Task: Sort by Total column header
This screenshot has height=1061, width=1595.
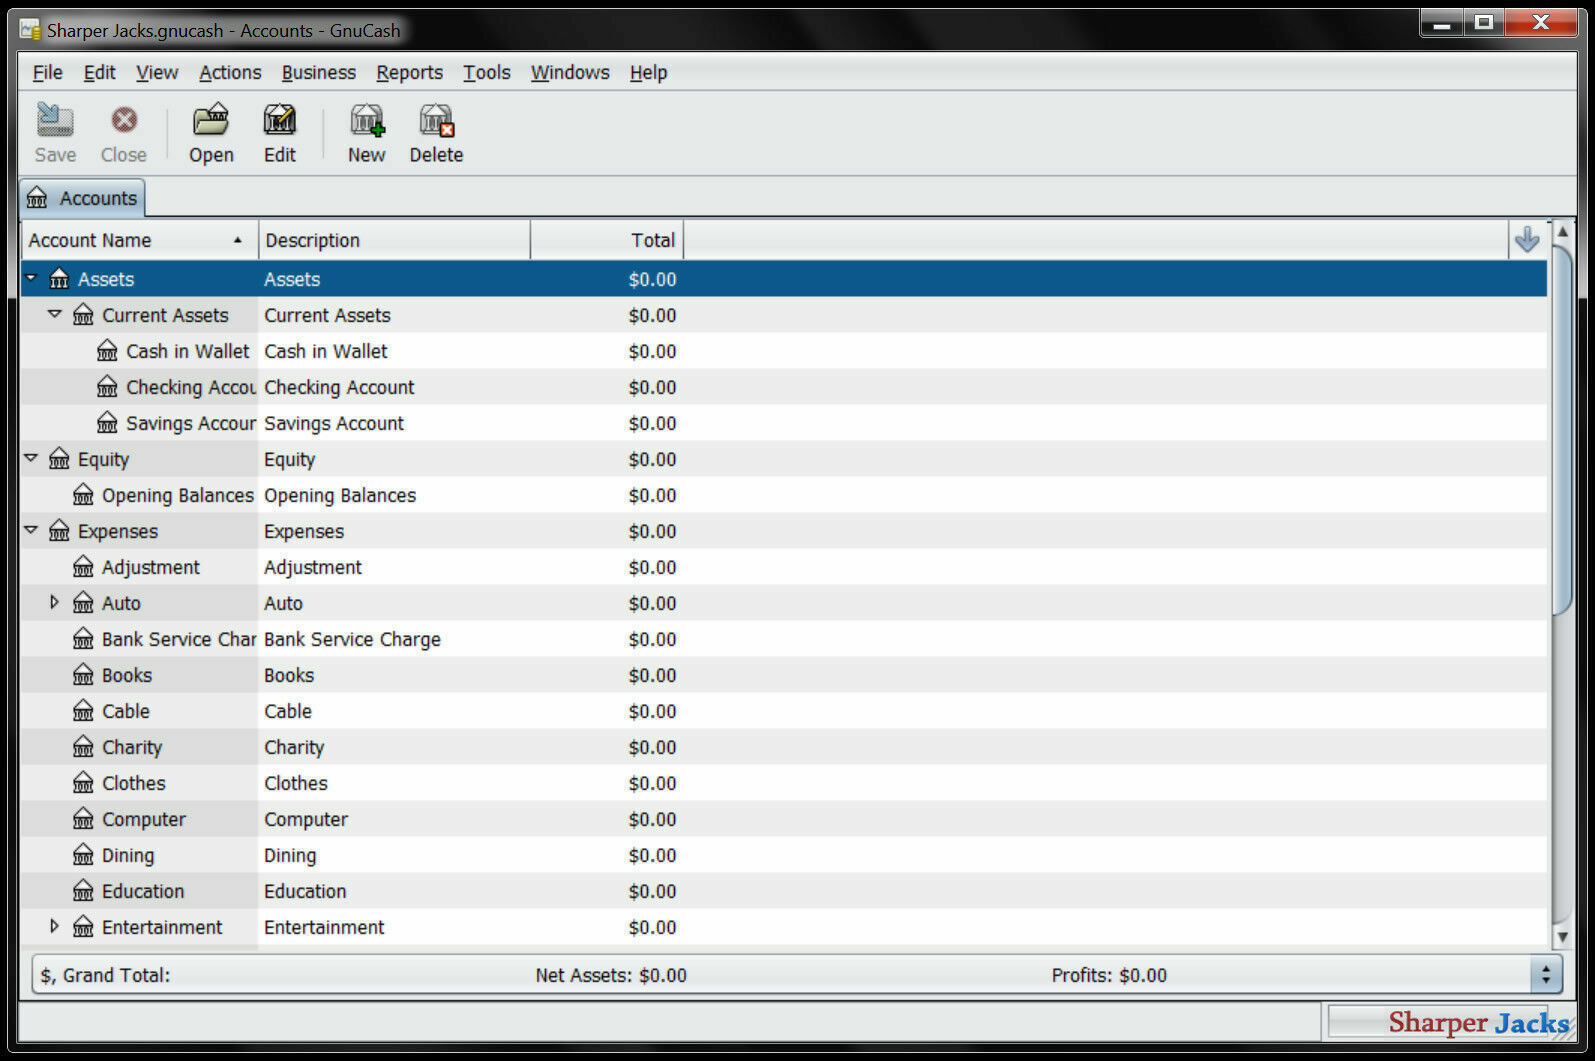Action: coord(607,240)
